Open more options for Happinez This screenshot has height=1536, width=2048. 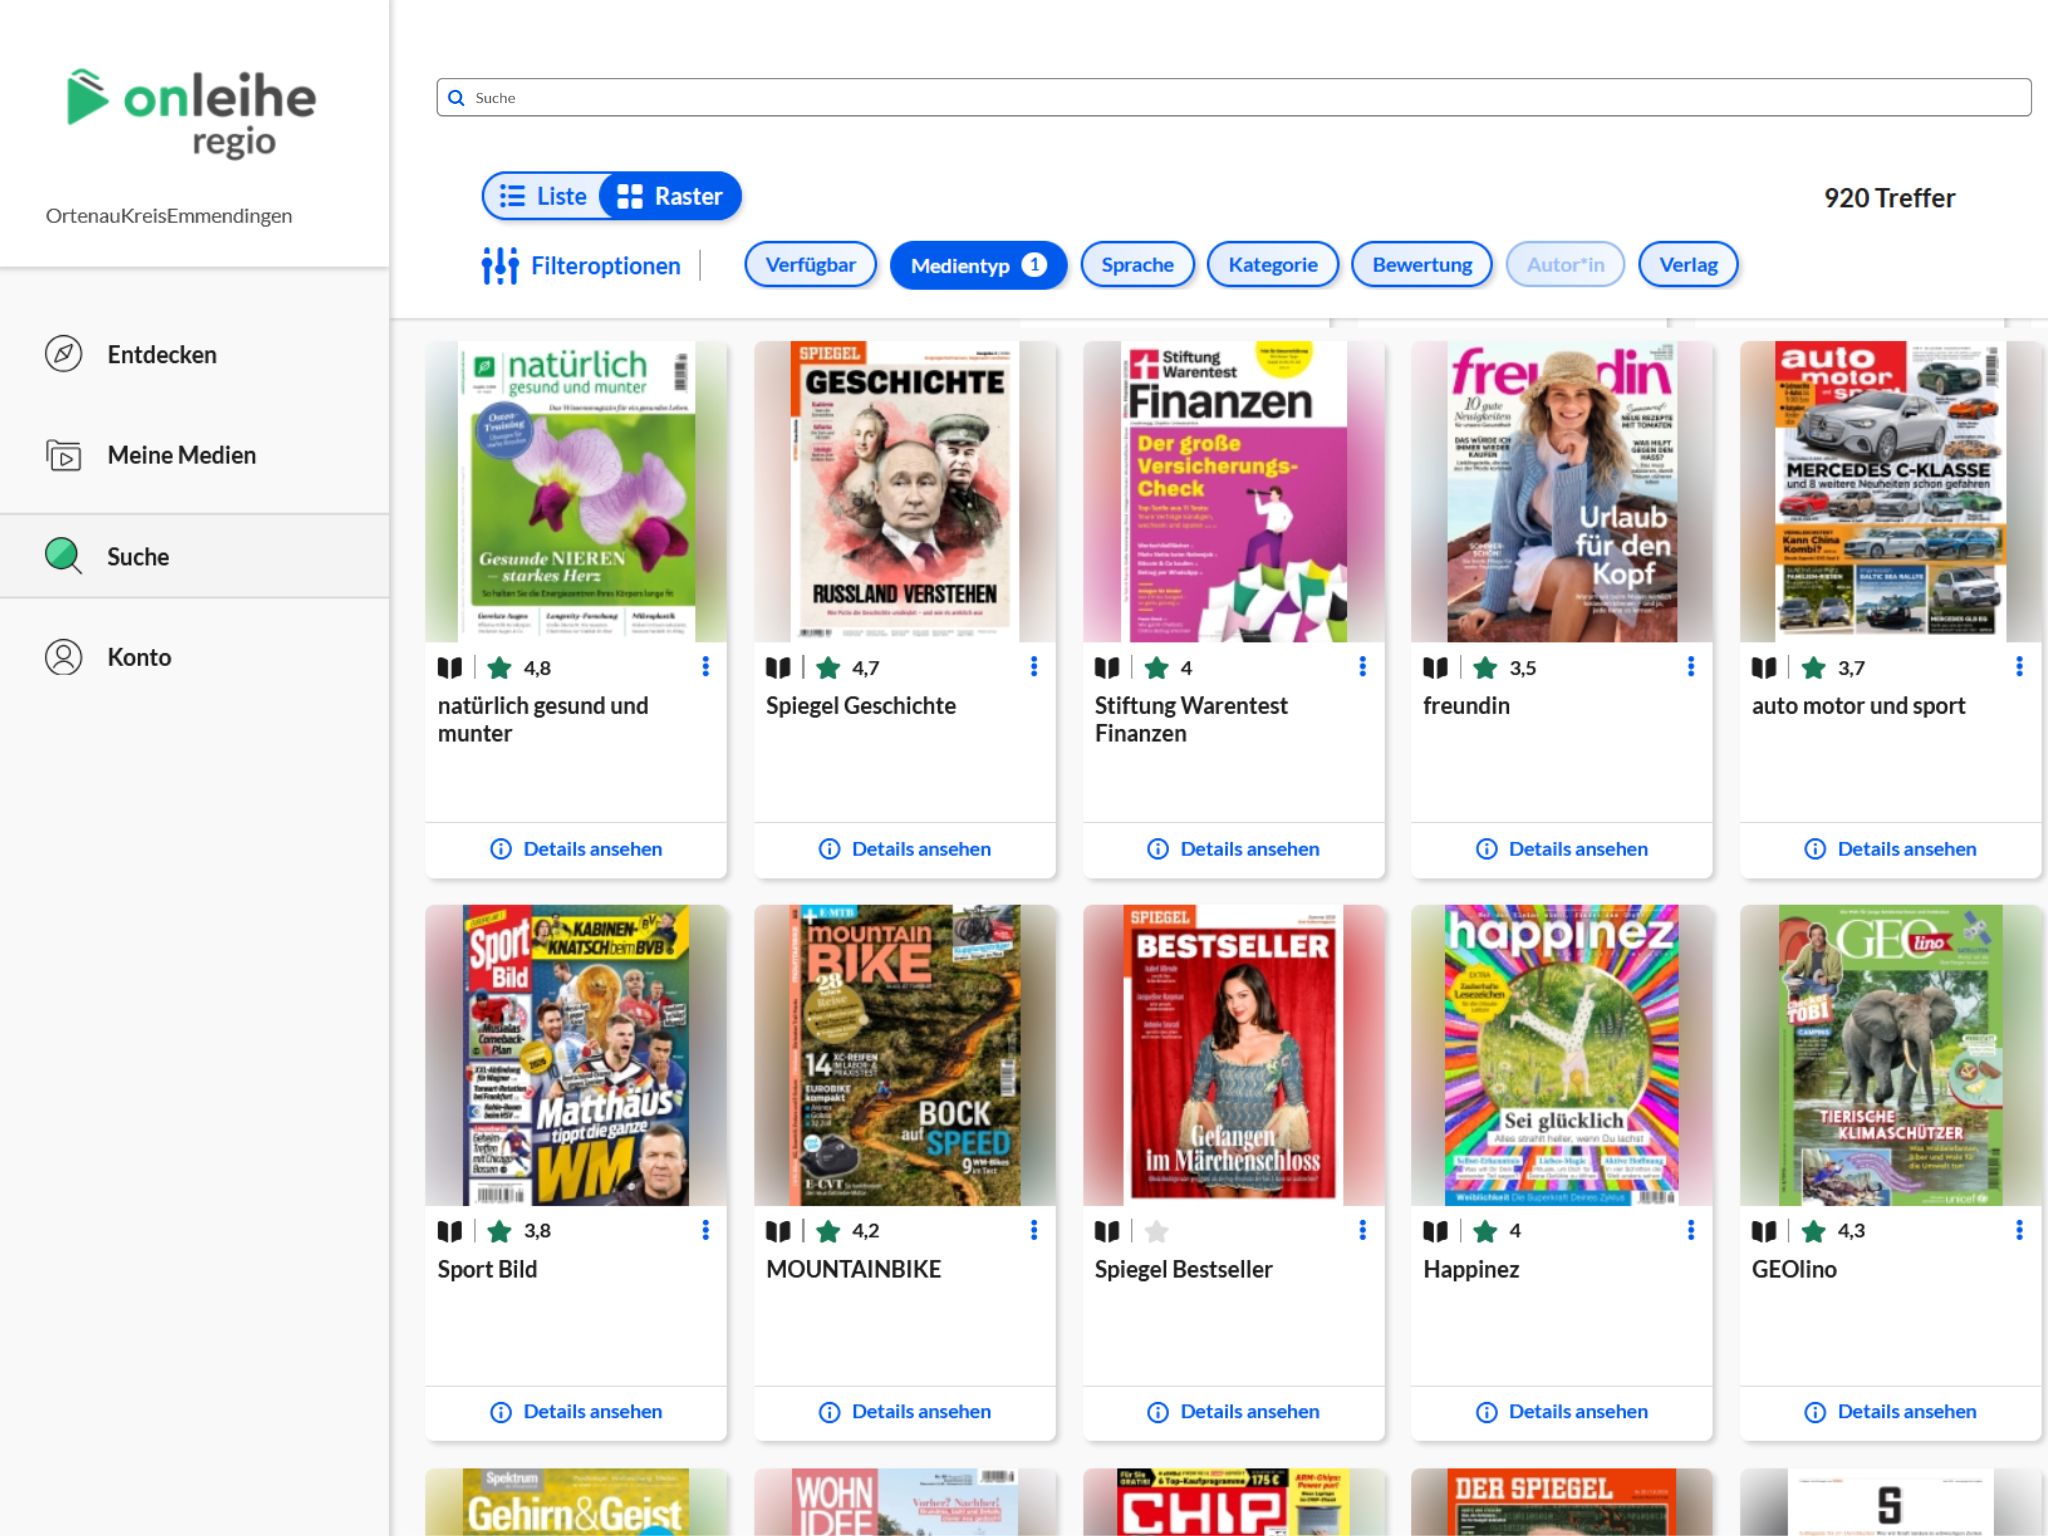(x=1691, y=1230)
